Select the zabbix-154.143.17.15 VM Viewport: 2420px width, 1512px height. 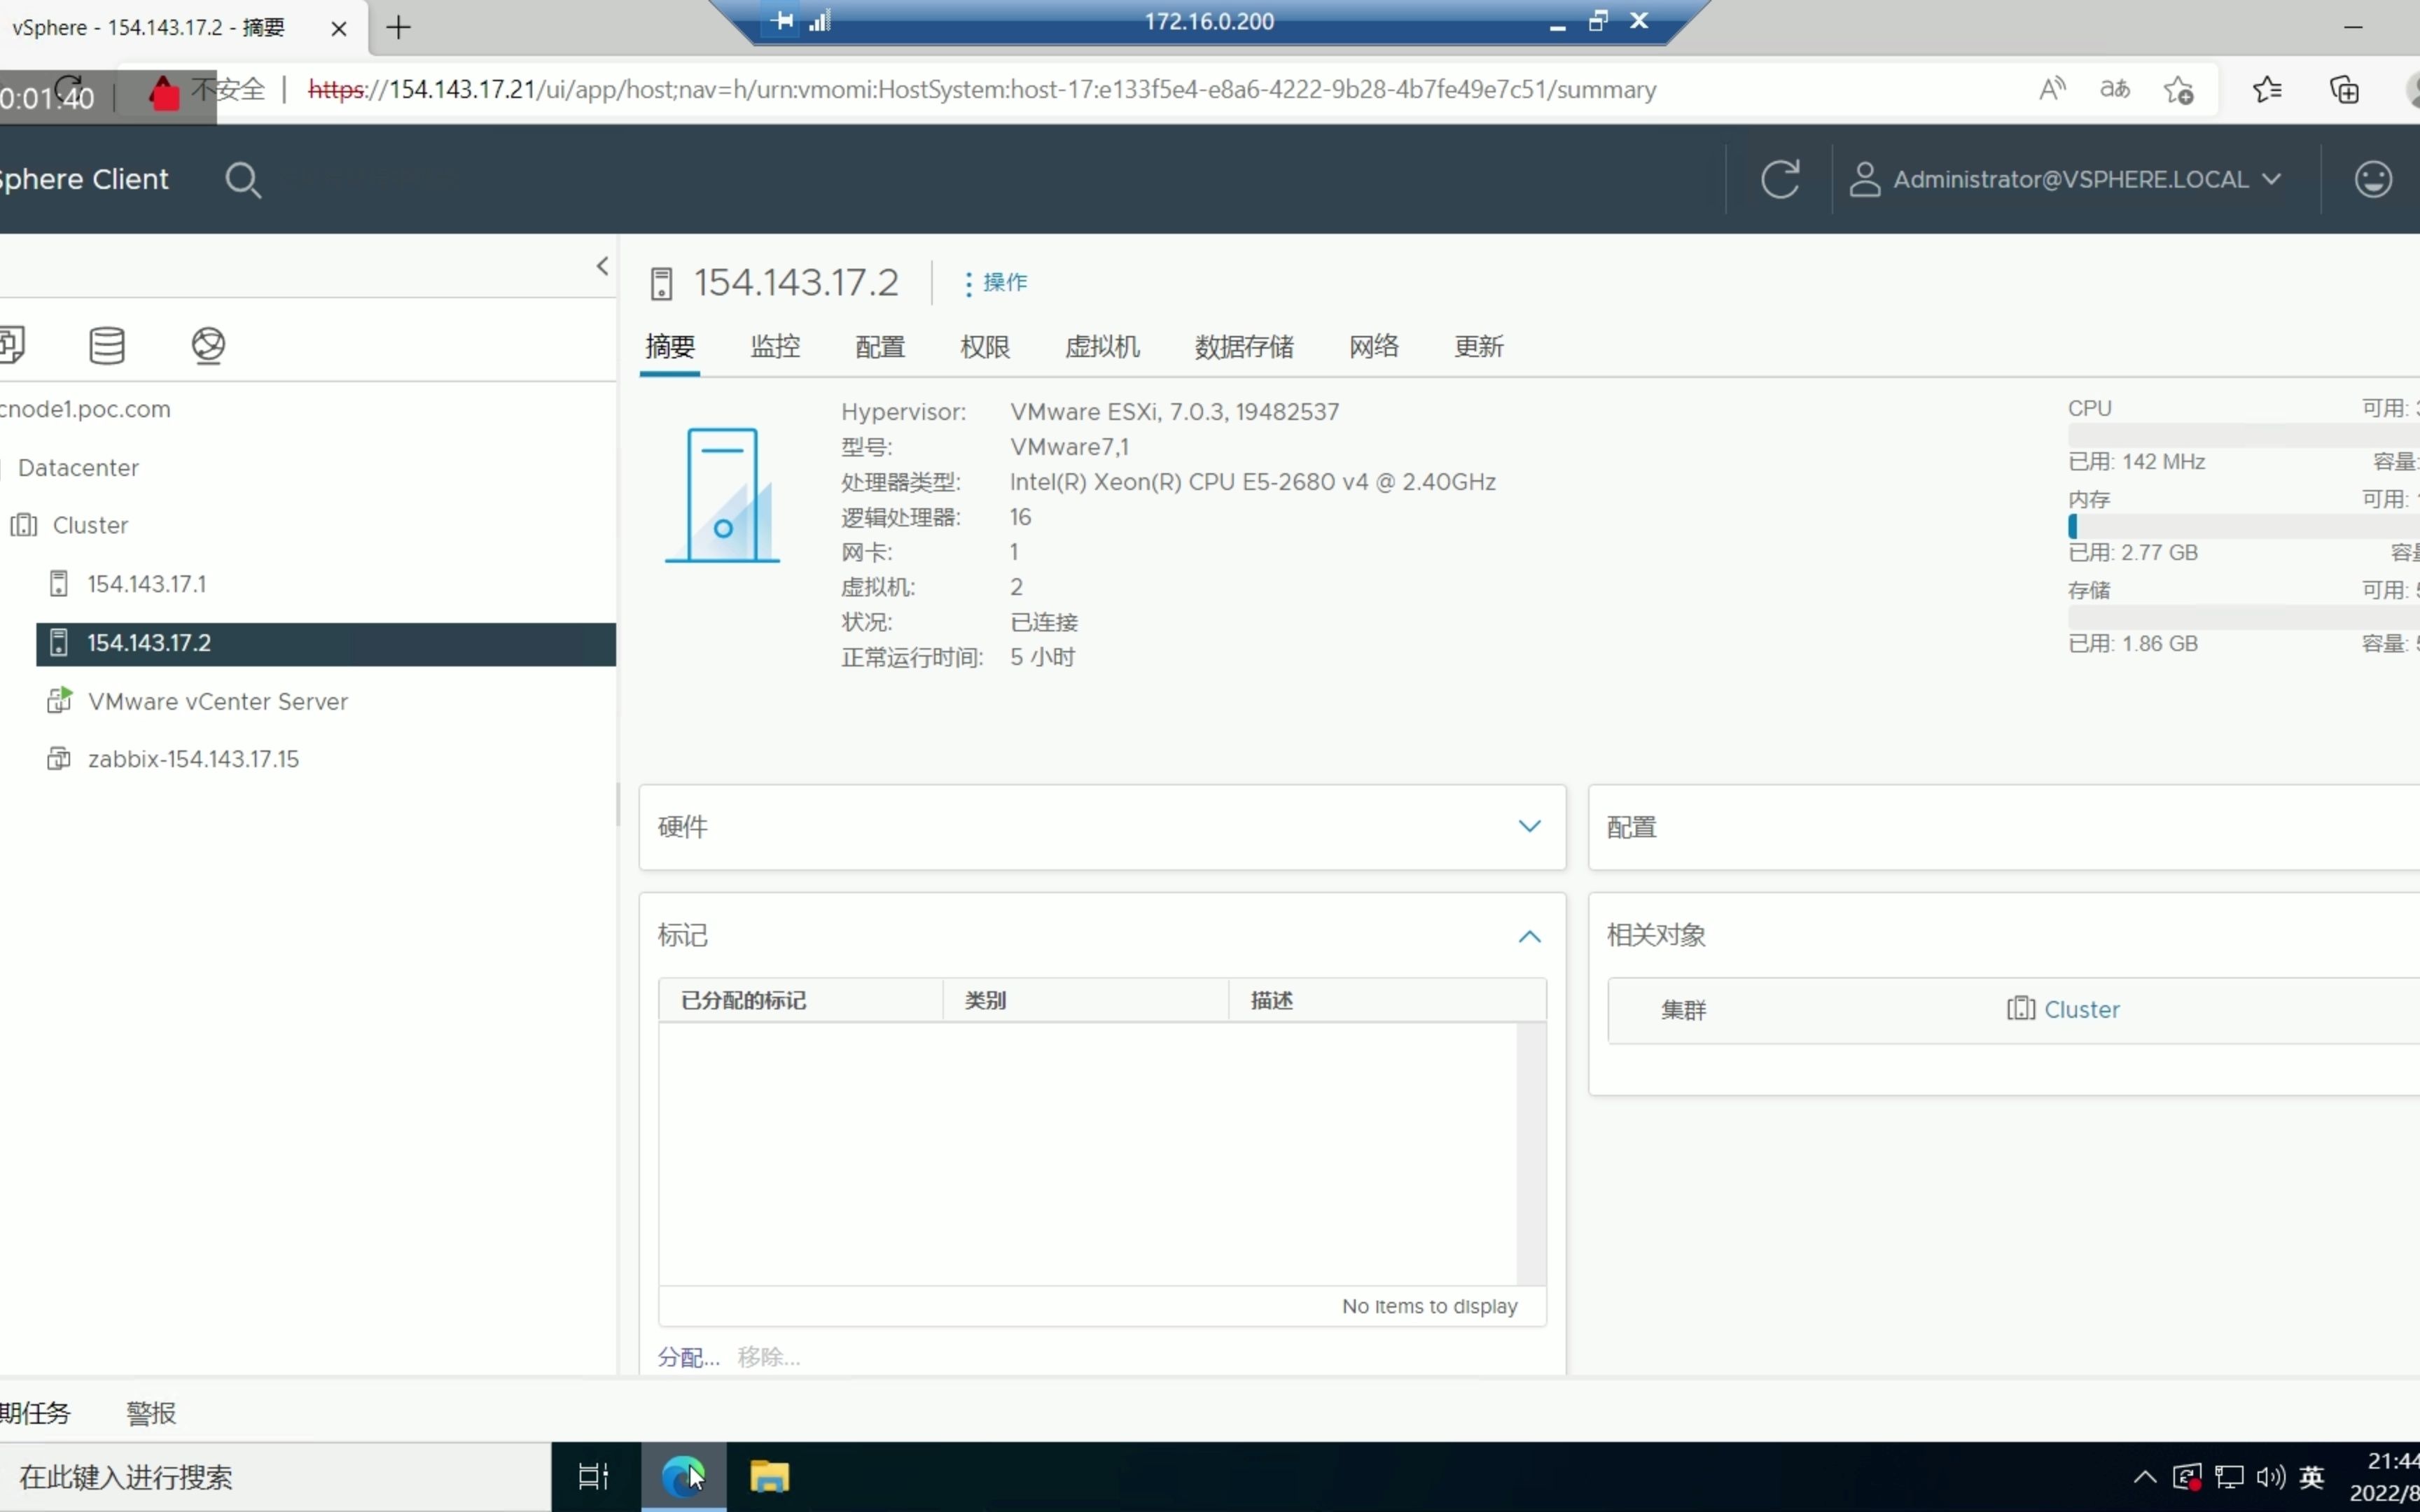193,759
